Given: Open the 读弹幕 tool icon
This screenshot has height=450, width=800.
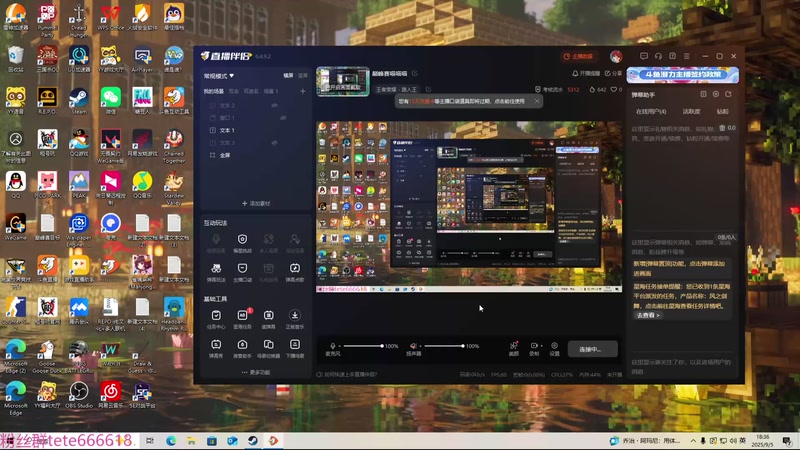Looking at the screenshot, I should pyautogui.click(x=269, y=315).
